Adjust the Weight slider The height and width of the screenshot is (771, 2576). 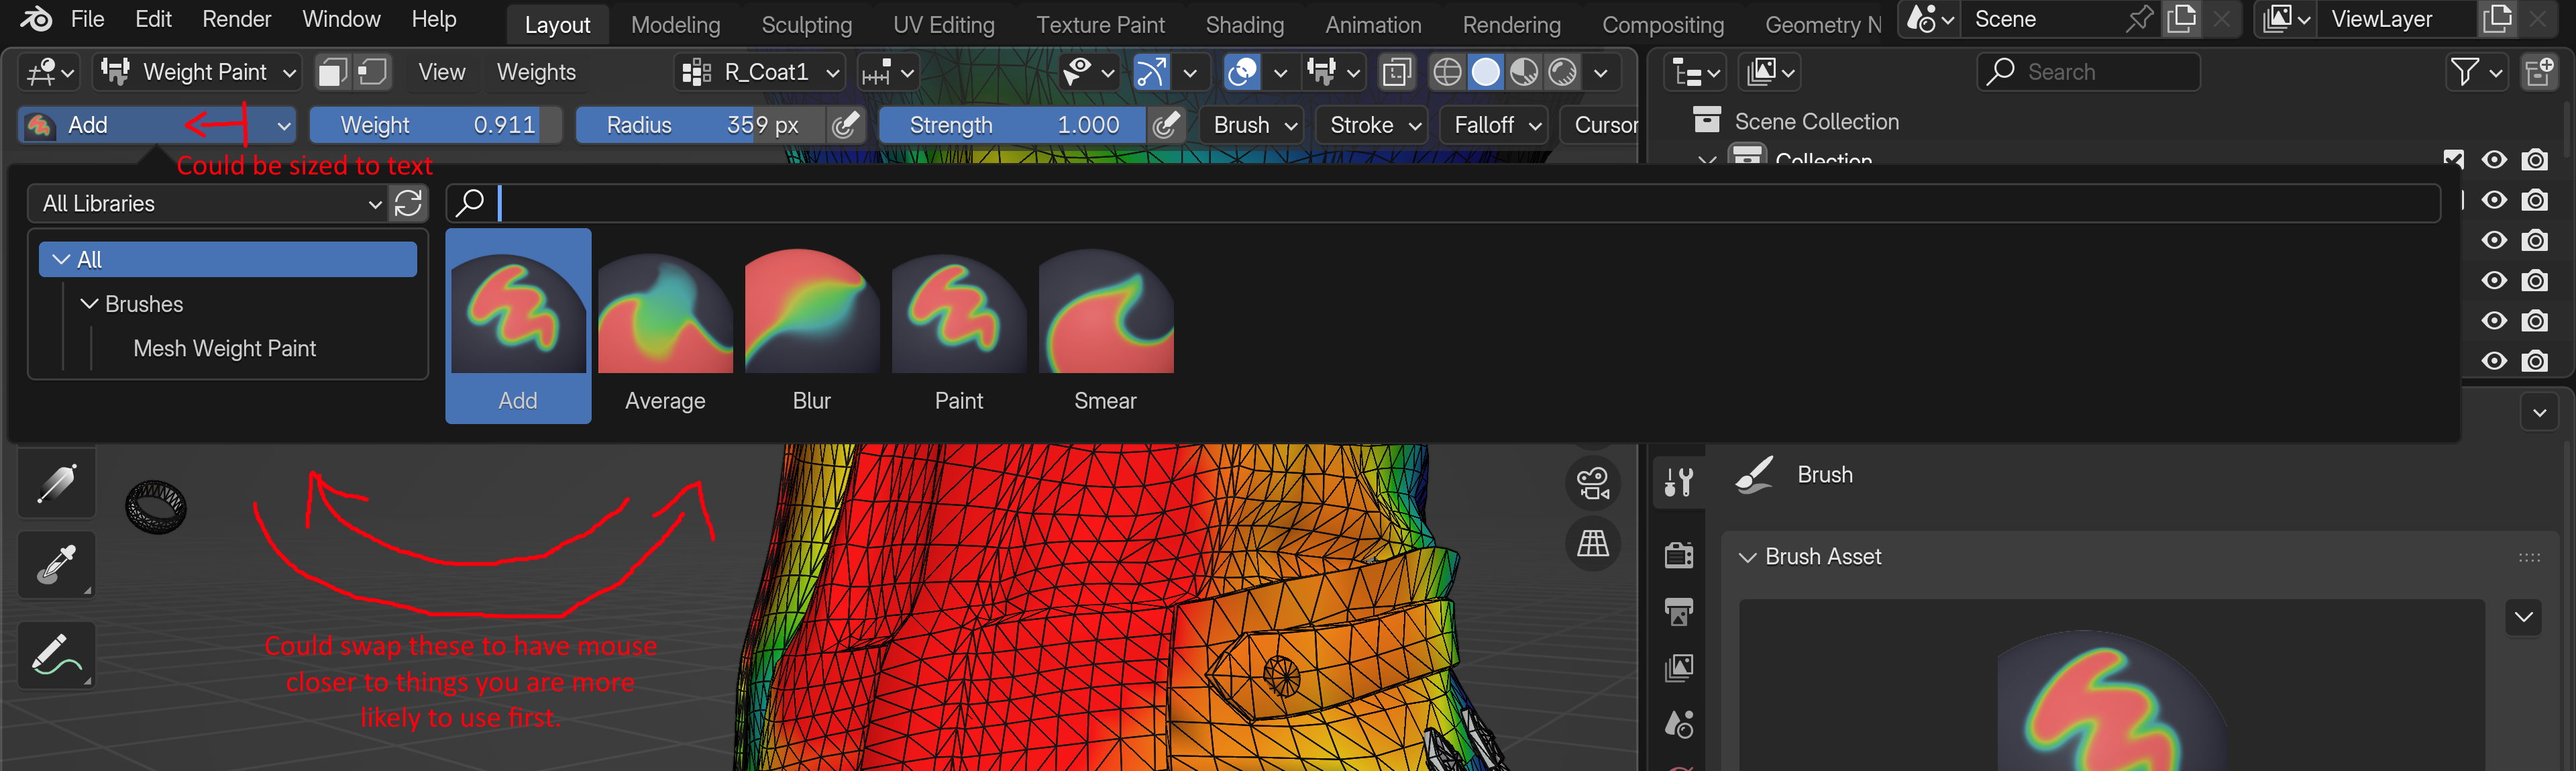point(436,125)
